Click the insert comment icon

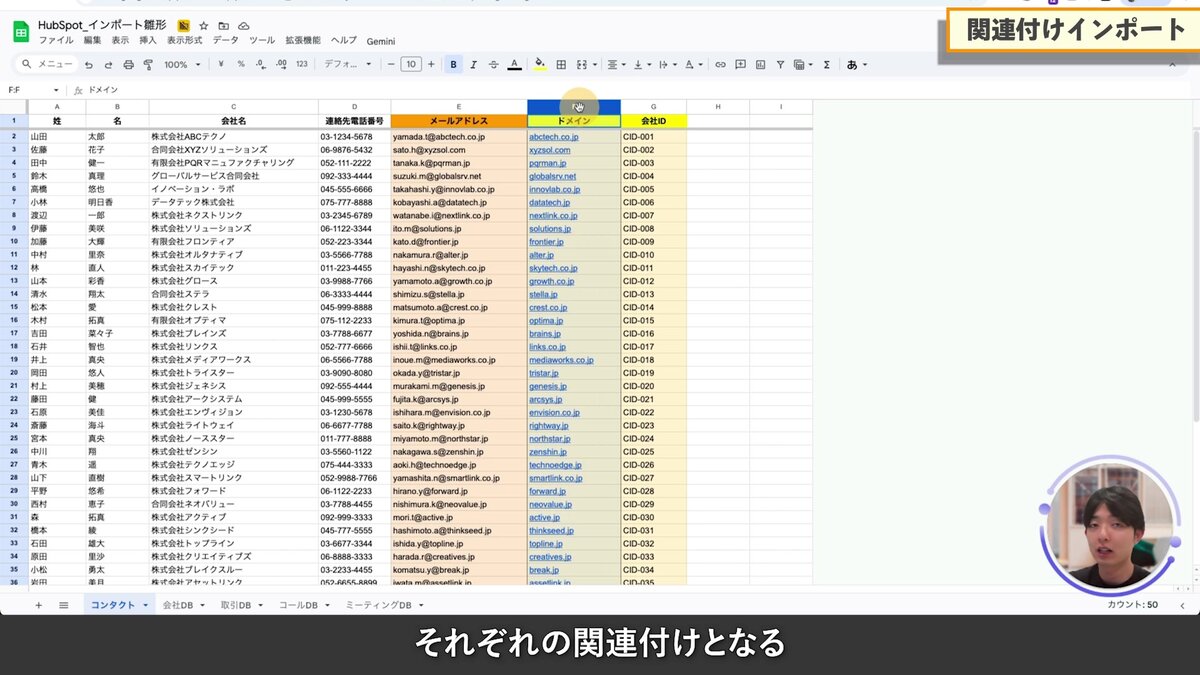coord(741,64)
